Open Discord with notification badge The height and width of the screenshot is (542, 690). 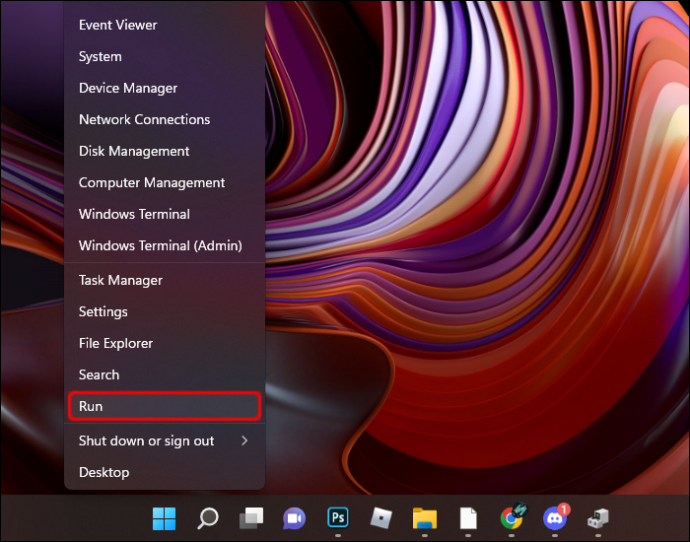click(x=555, y=517)
